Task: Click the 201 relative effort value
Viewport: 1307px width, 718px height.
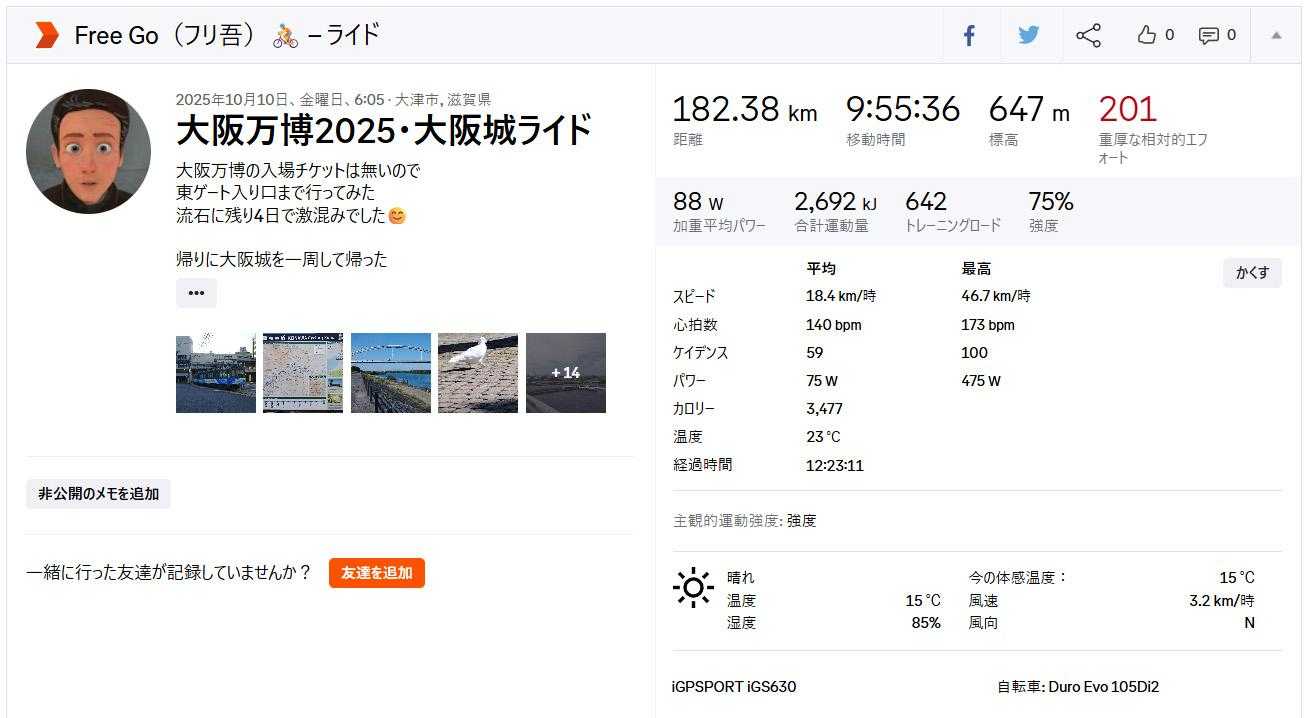Action: click(1127, 109)
